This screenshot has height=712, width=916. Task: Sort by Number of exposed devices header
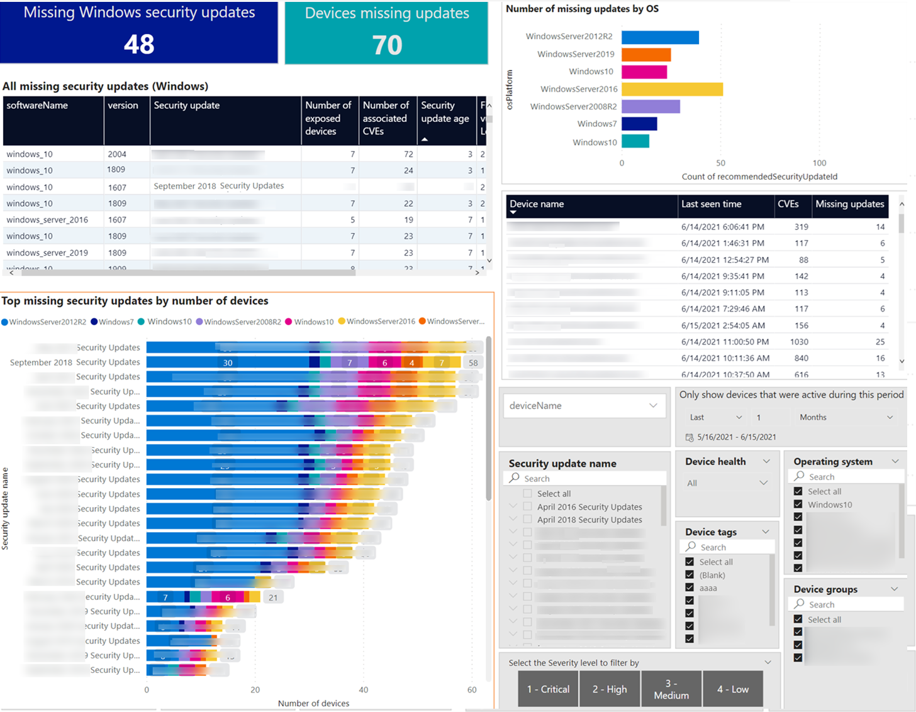point(329,121)
